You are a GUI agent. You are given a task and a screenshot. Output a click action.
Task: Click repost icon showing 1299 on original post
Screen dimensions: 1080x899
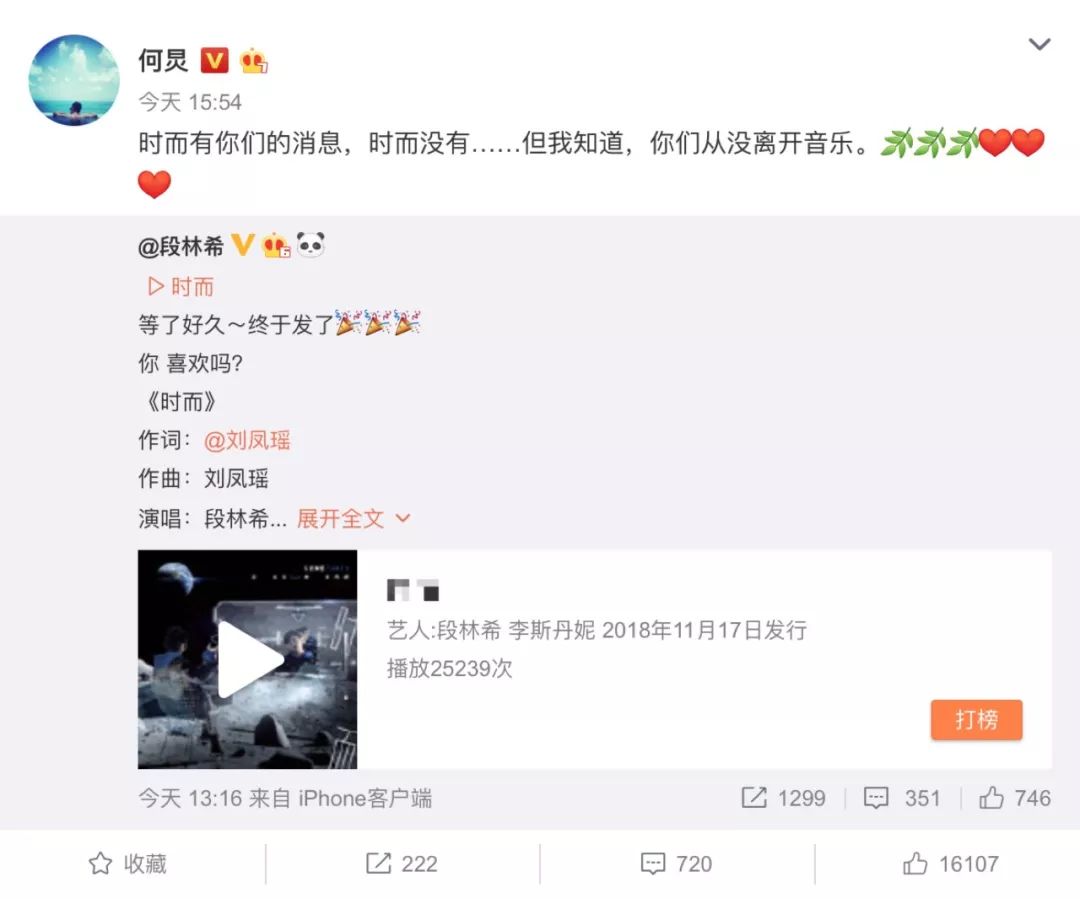click(x=783, y=798)
